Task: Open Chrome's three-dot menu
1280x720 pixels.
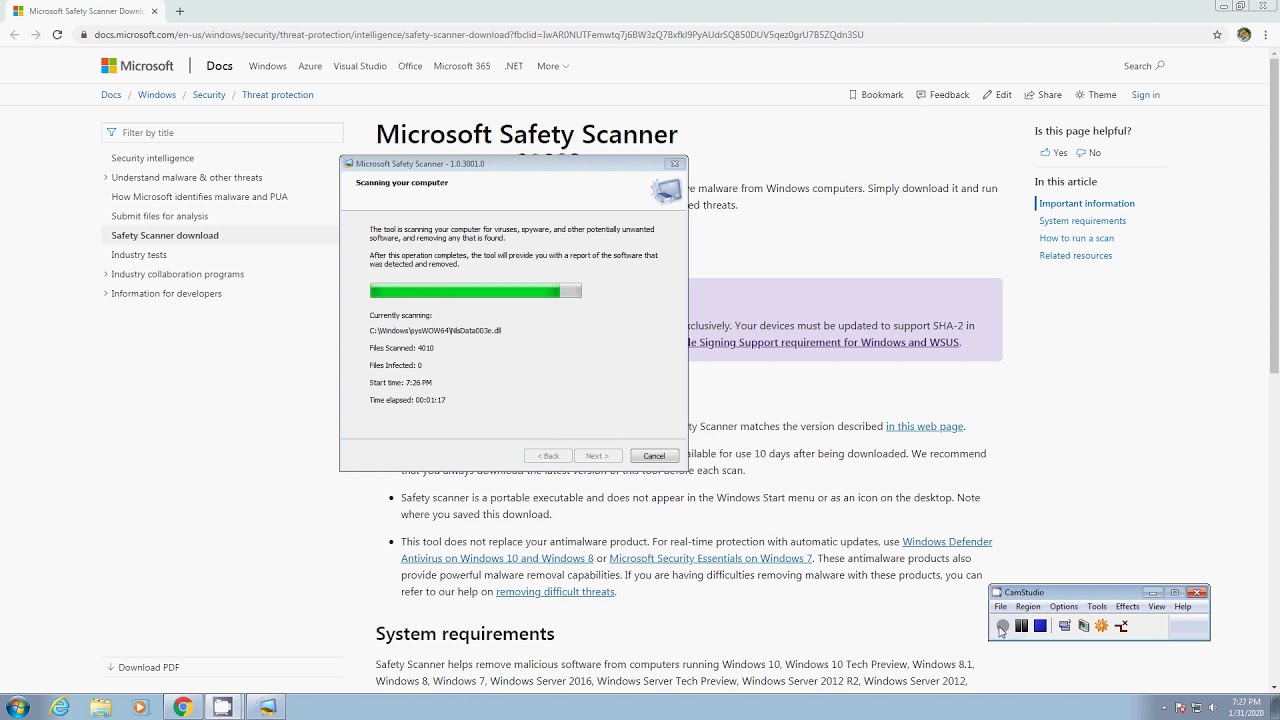Action: (1266, 34)
